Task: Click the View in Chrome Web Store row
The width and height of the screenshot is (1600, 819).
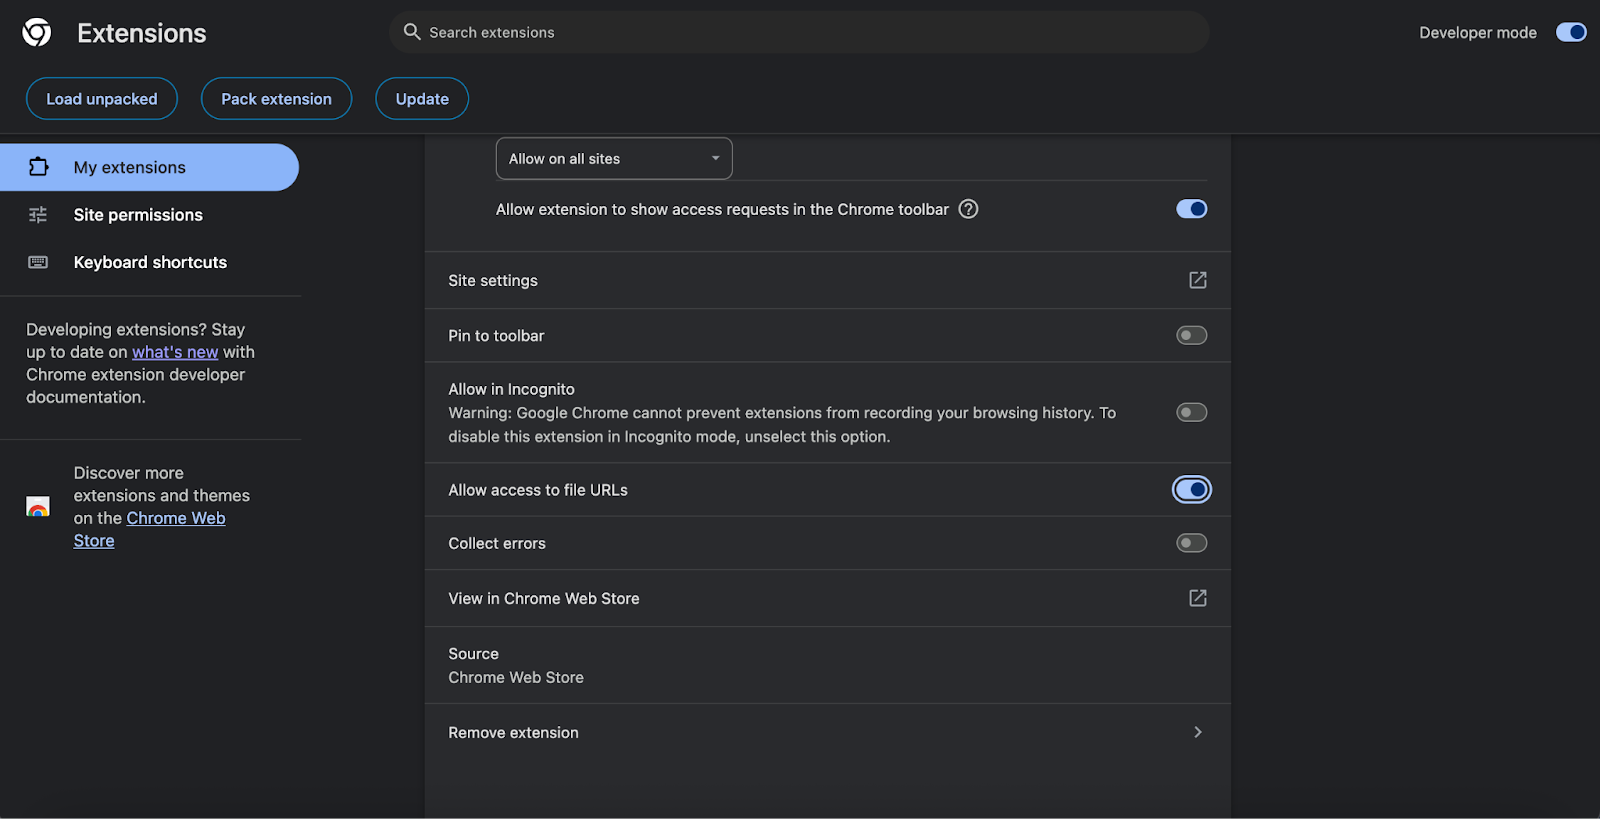Action: click(x=827, y=598)
